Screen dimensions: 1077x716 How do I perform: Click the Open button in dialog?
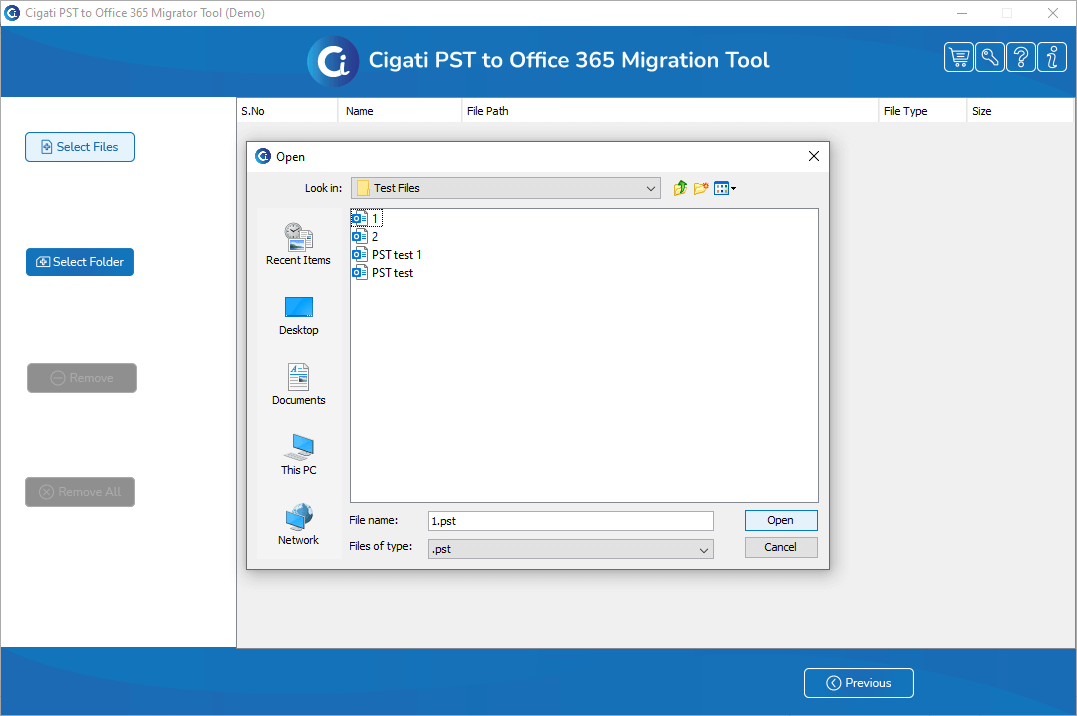tap(781, 520)
